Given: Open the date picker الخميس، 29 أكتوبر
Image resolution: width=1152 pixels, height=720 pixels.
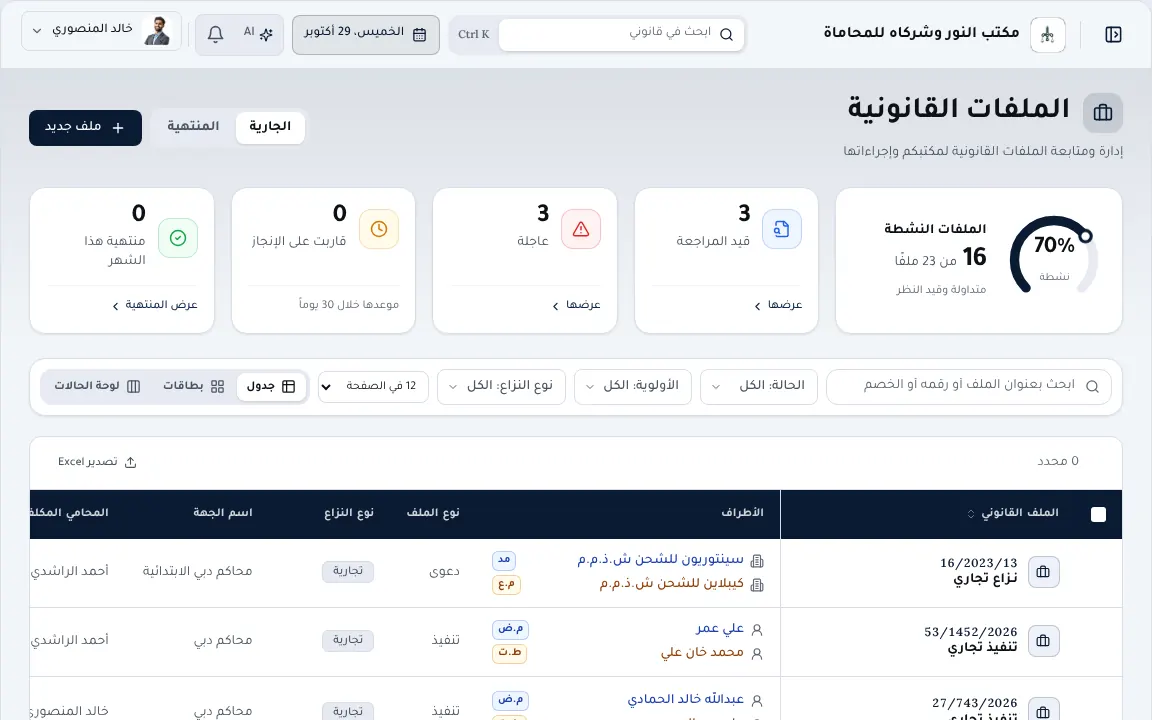Looking at the screenshot, I should point(366,35).
